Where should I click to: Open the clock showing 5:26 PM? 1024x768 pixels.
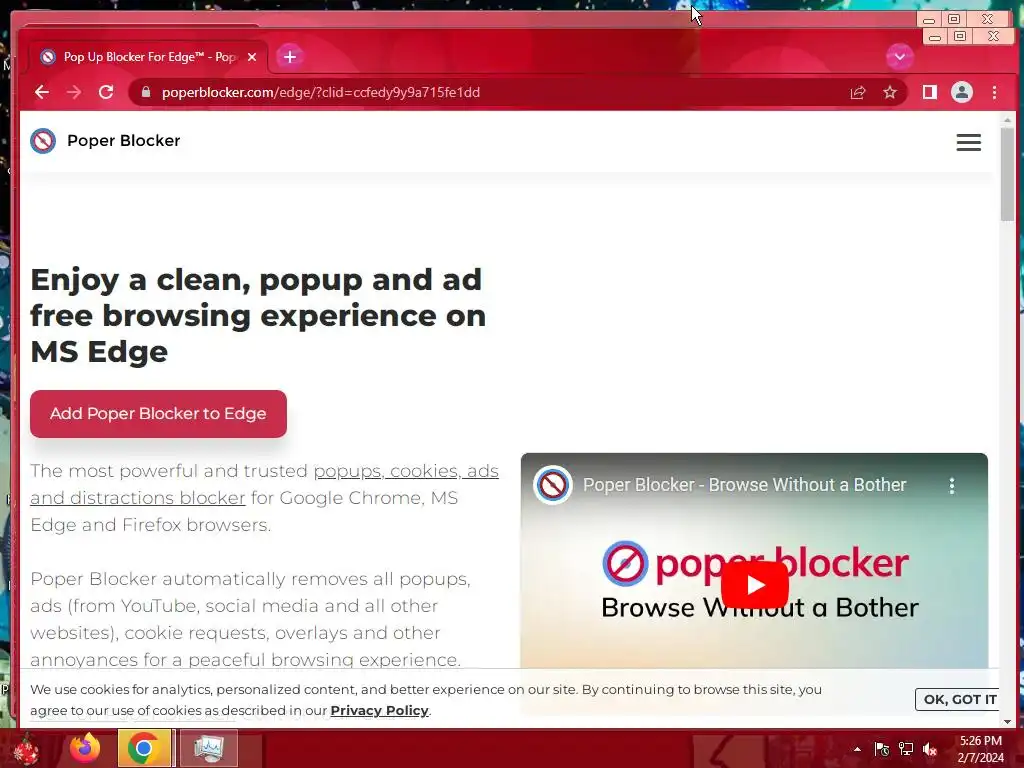click(980, 749)
